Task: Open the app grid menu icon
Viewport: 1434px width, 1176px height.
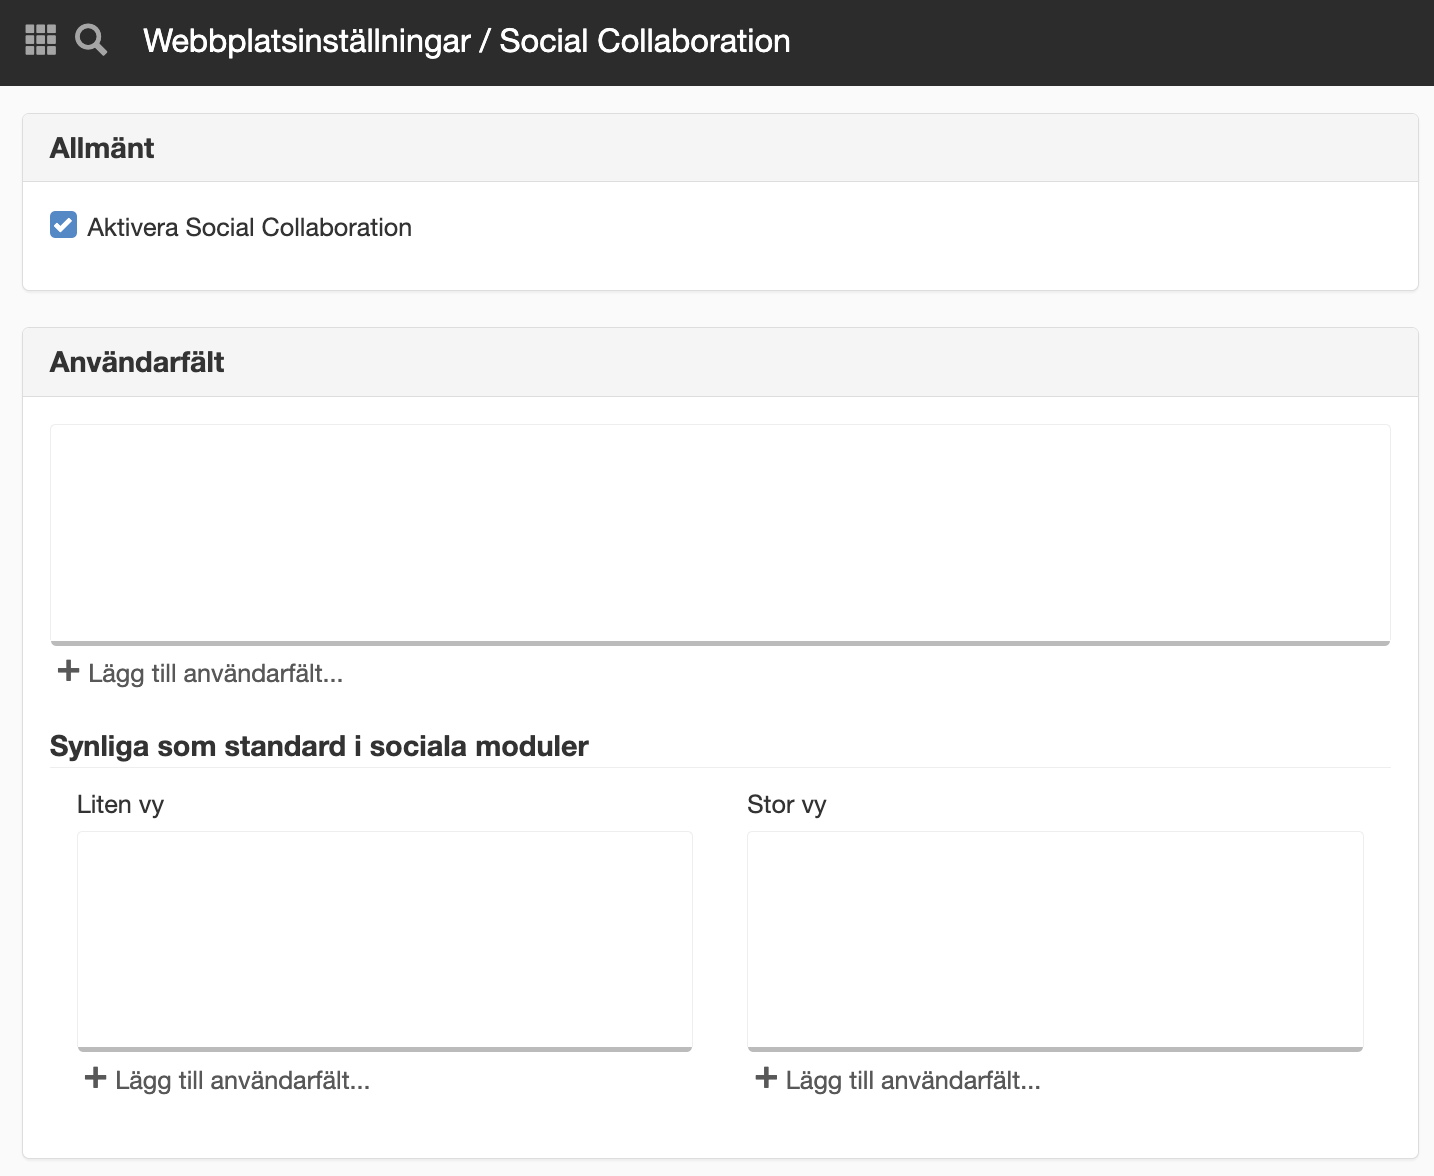Action: coord(40,40)
